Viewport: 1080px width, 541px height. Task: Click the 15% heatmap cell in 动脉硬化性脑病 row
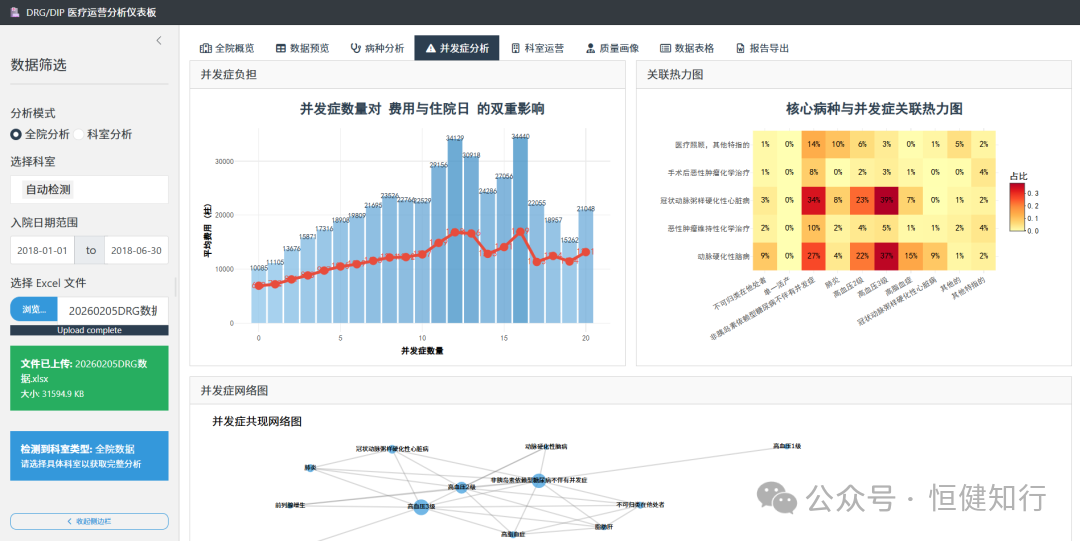click(911, 256)
